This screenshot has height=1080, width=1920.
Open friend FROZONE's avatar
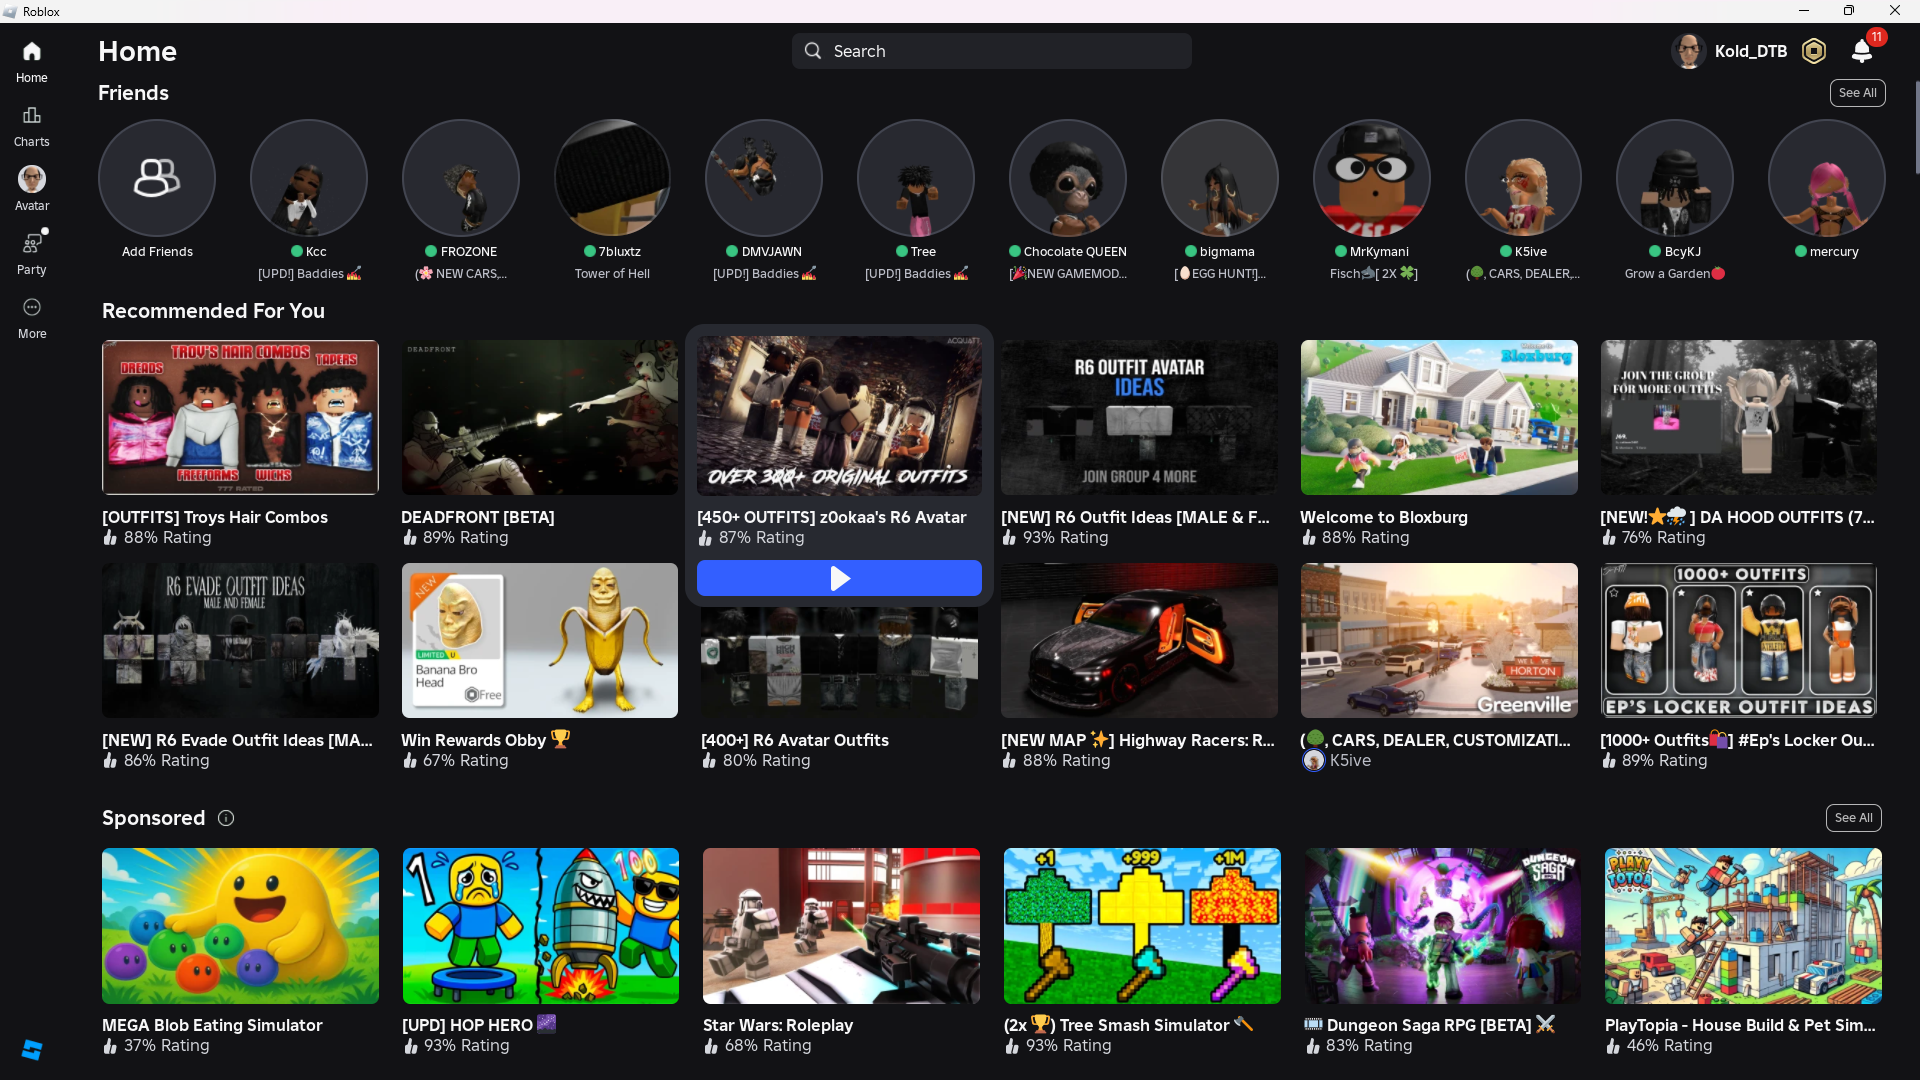[x=461, y=178]
